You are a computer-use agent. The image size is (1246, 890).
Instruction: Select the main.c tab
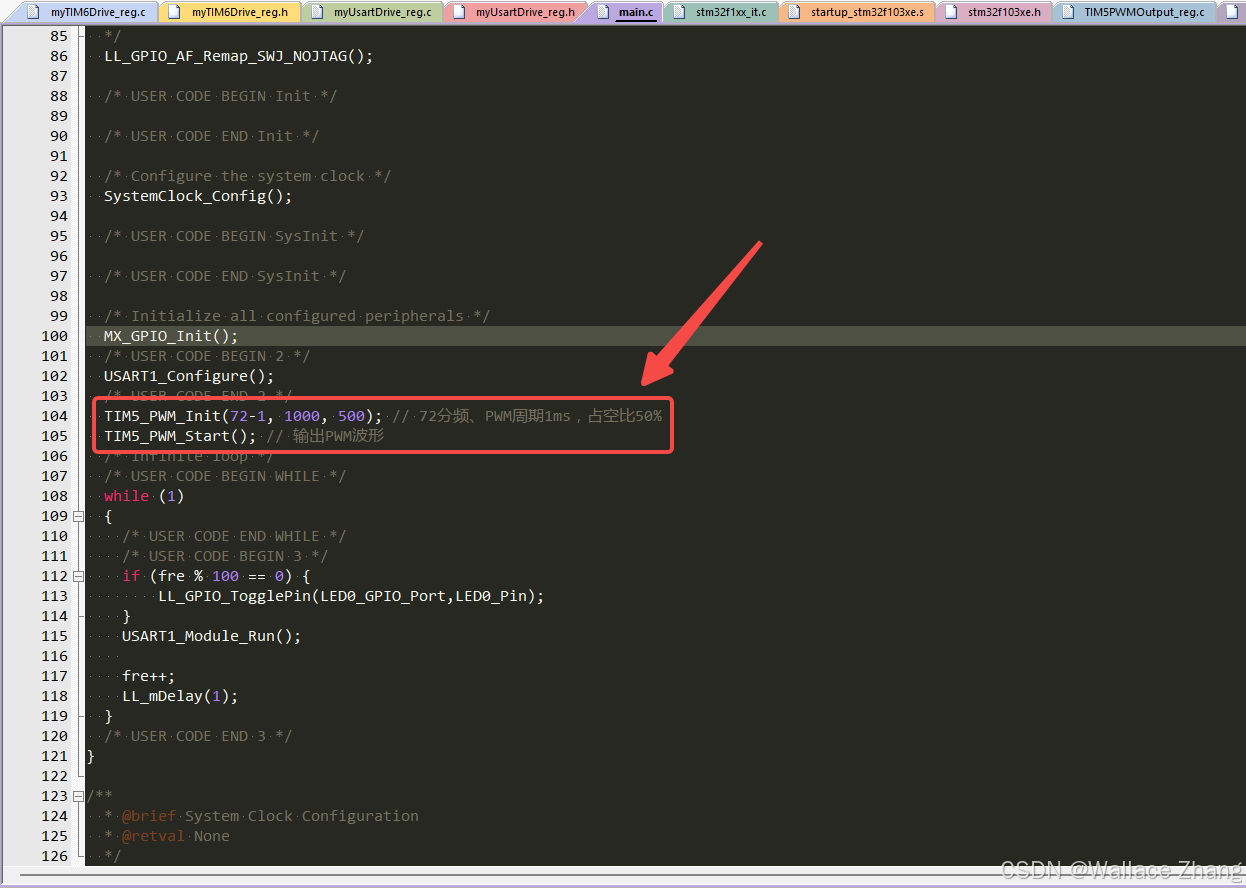624,12
